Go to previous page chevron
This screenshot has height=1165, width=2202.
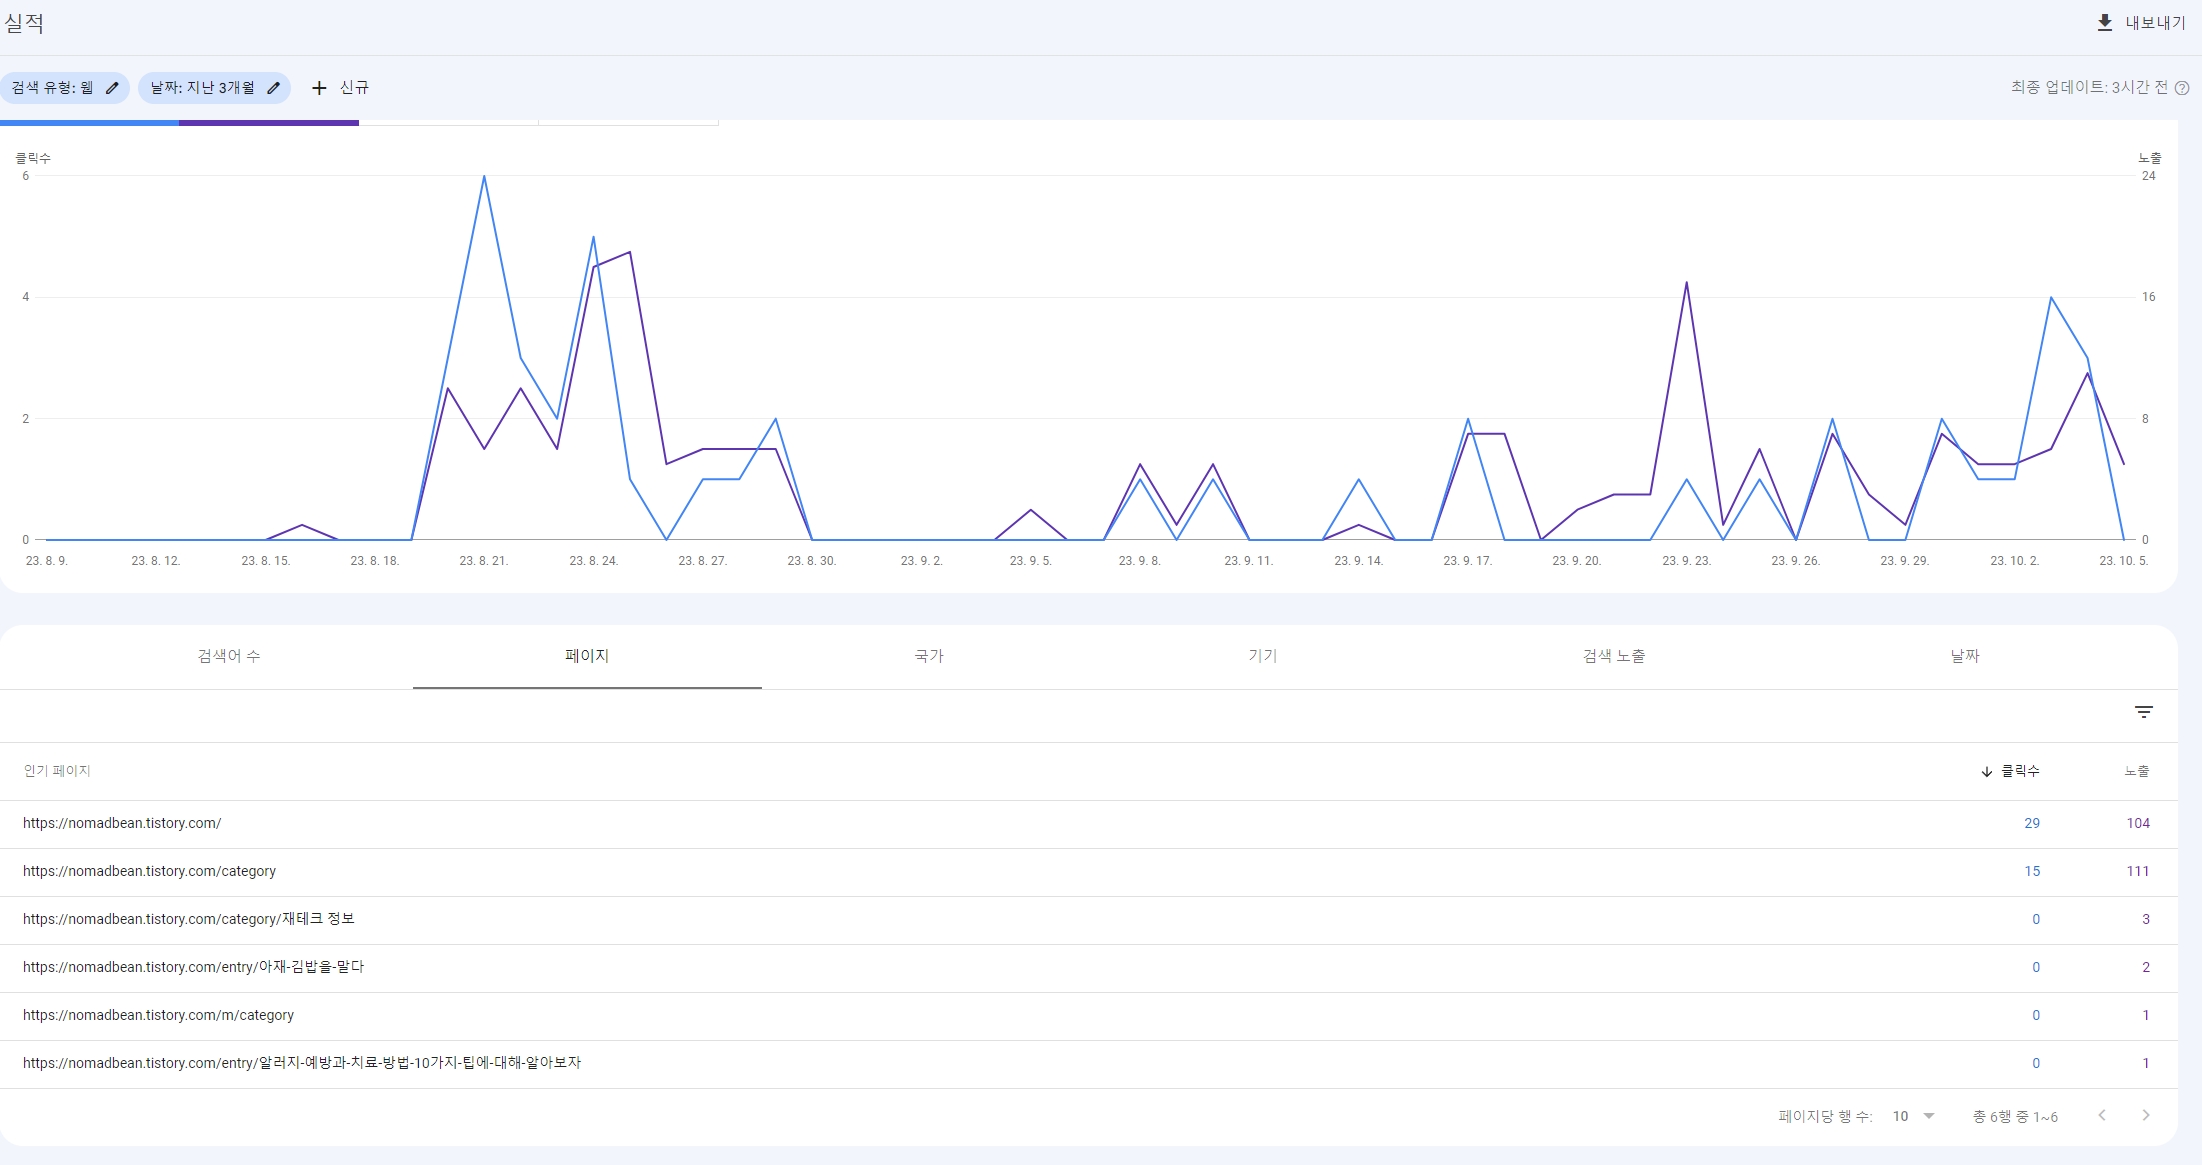(2102, 1115)
